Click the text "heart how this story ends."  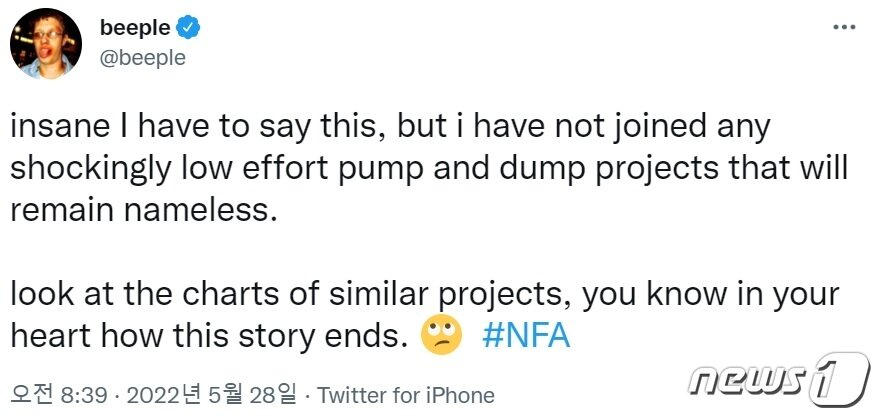click(x=207, y=335)
